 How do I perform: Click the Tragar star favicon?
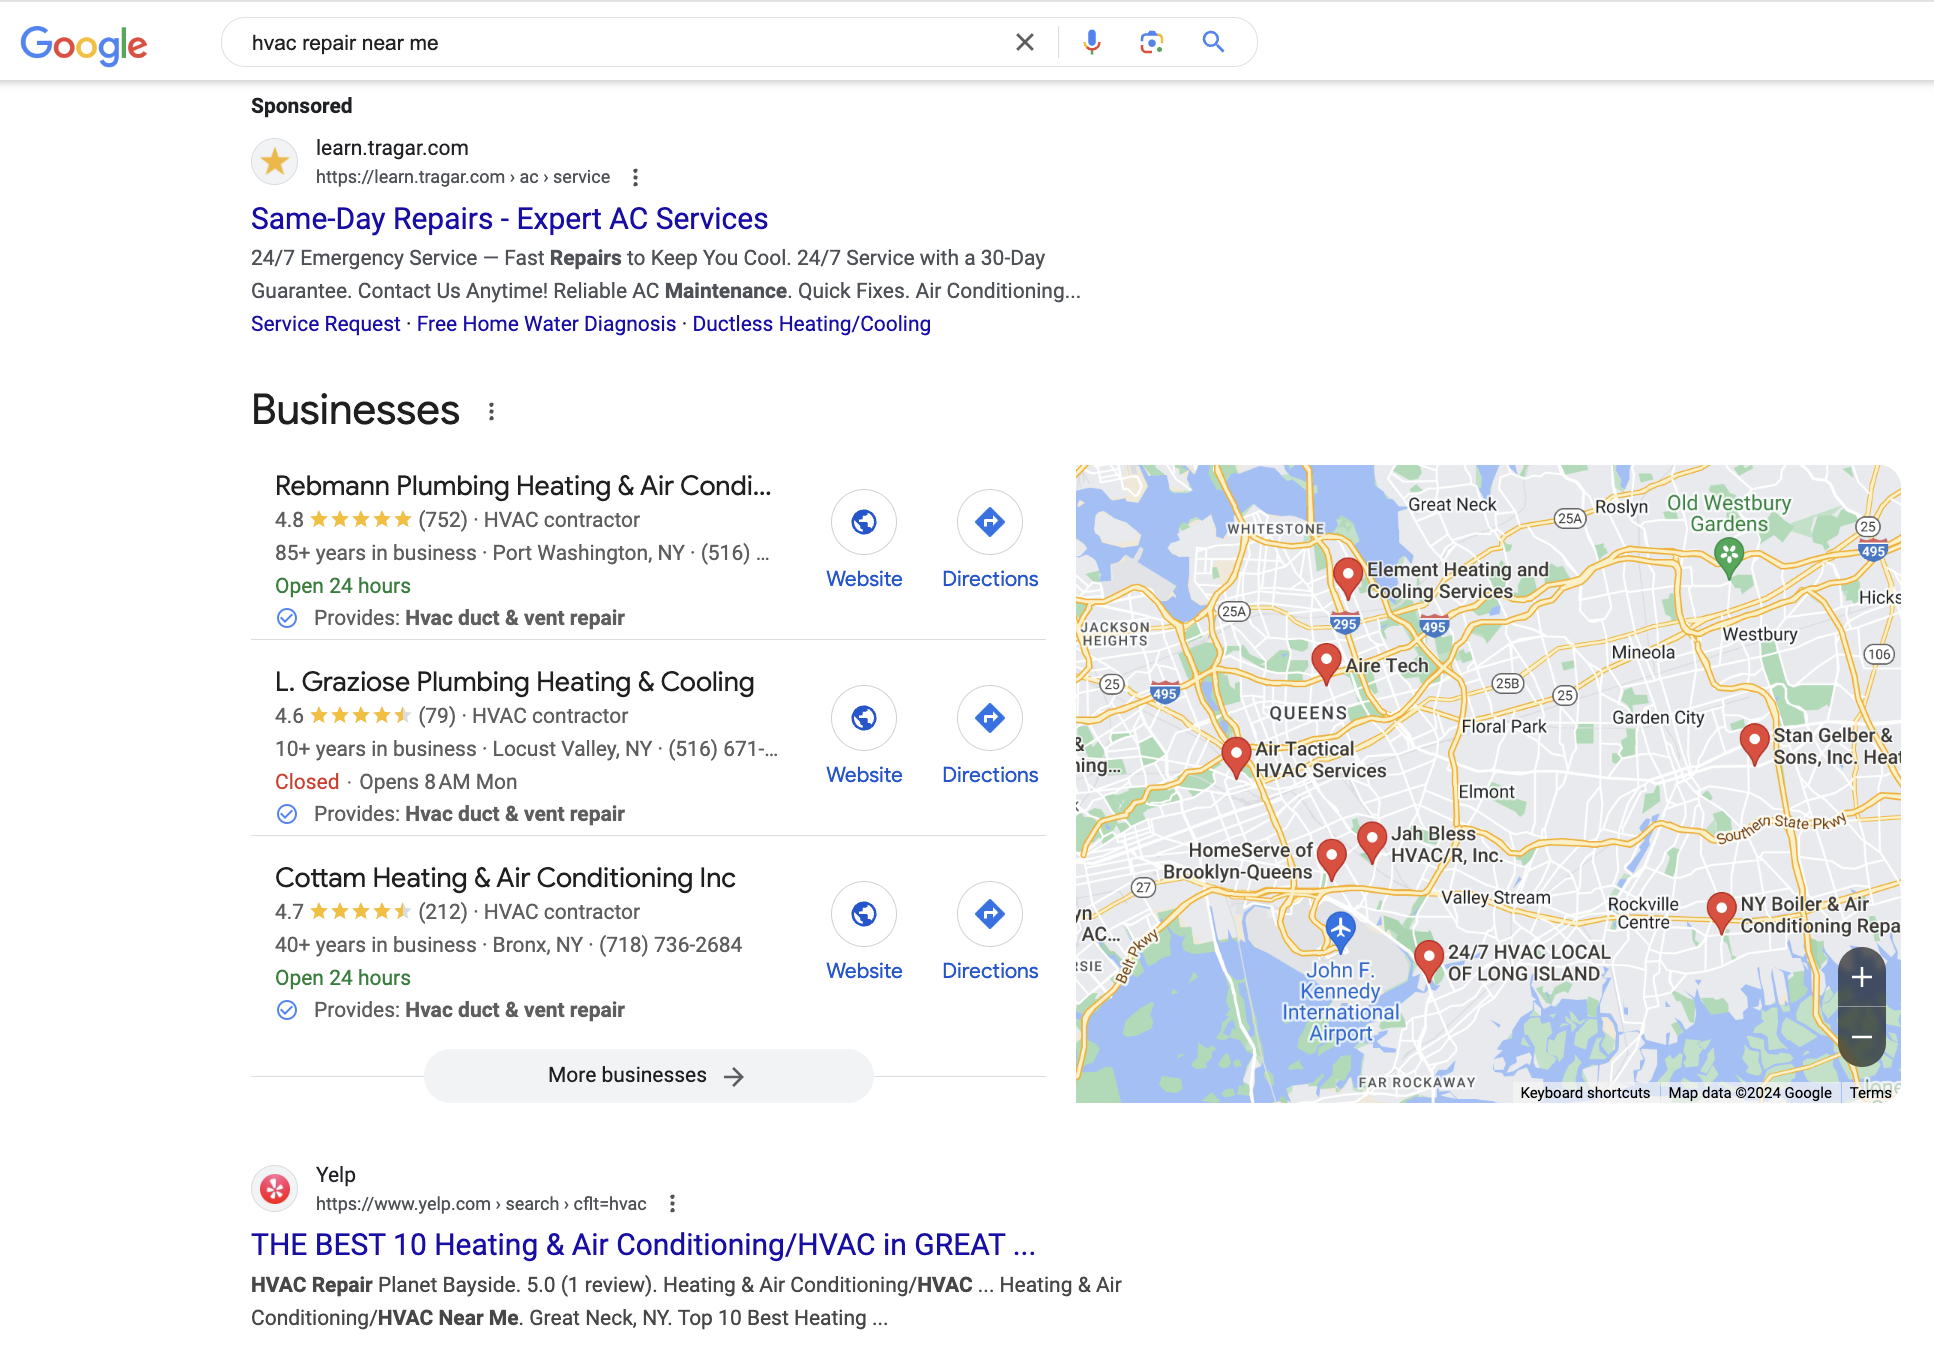tap(275, 162)
